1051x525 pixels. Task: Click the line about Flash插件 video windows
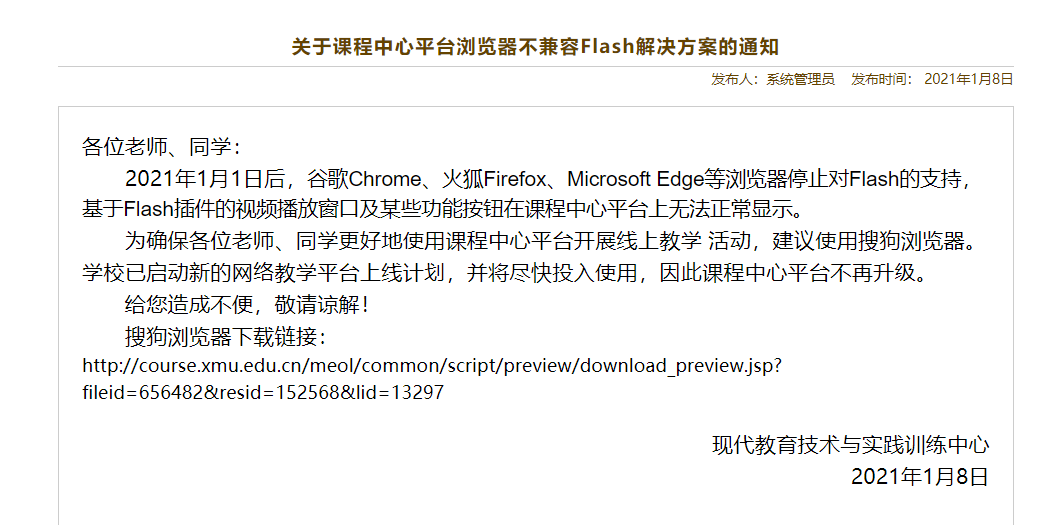coord(442,210)
